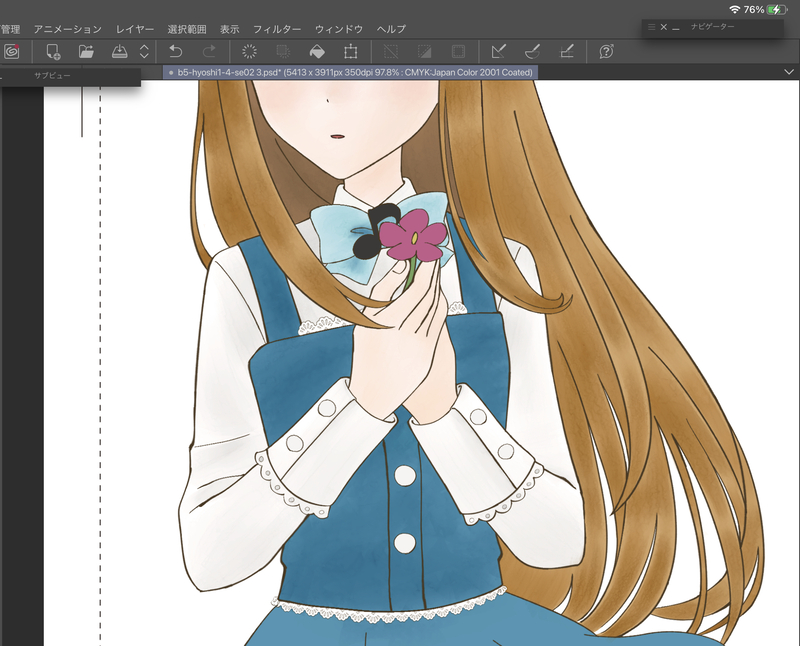
Task: Undo the last action
Action: pos(176,51)
